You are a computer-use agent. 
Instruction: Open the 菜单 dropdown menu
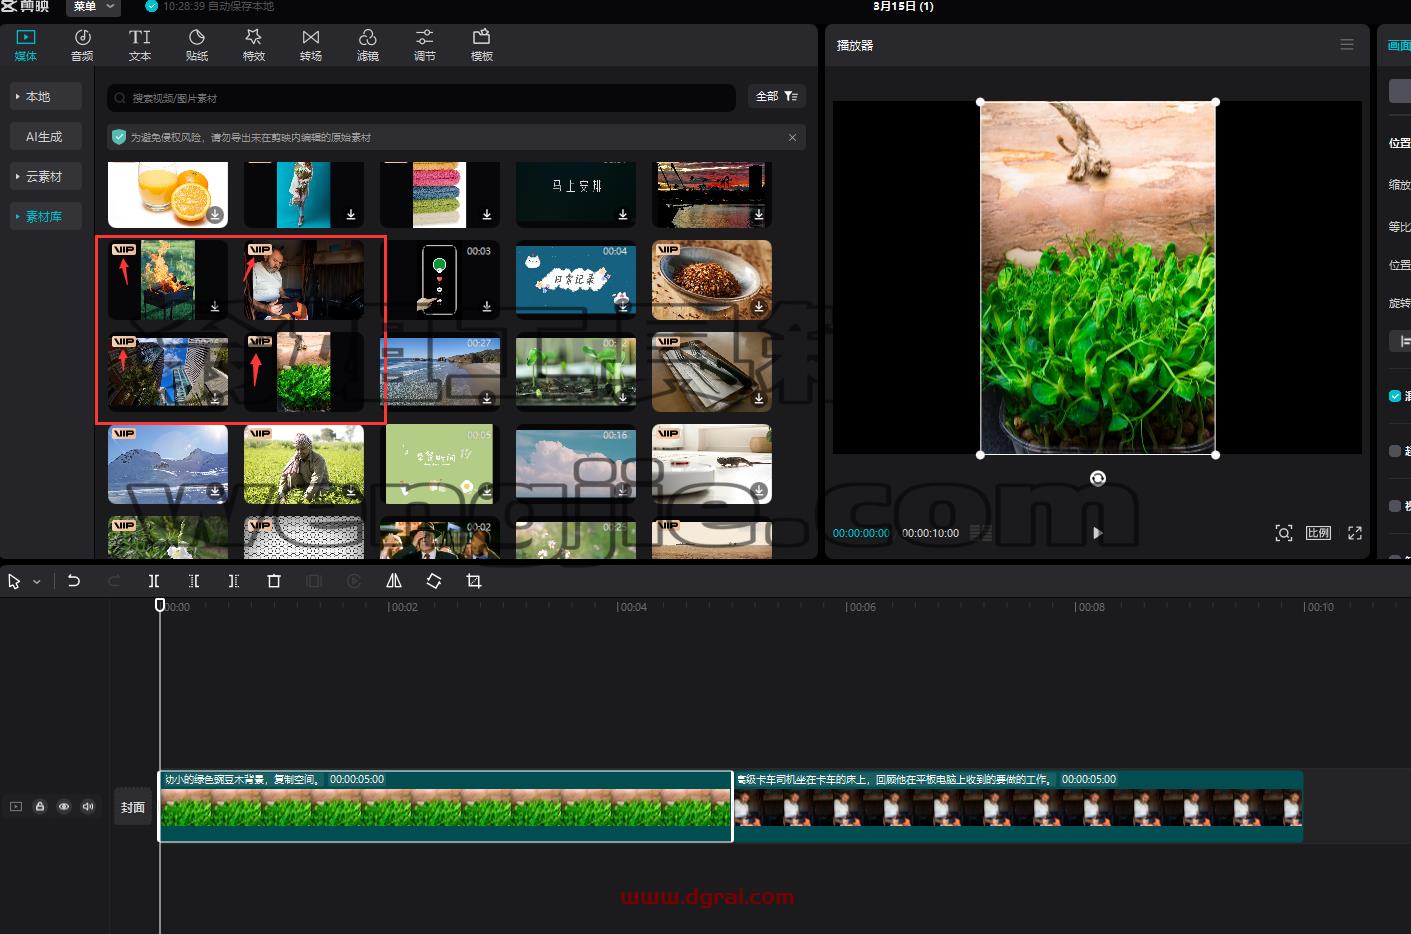93,7
